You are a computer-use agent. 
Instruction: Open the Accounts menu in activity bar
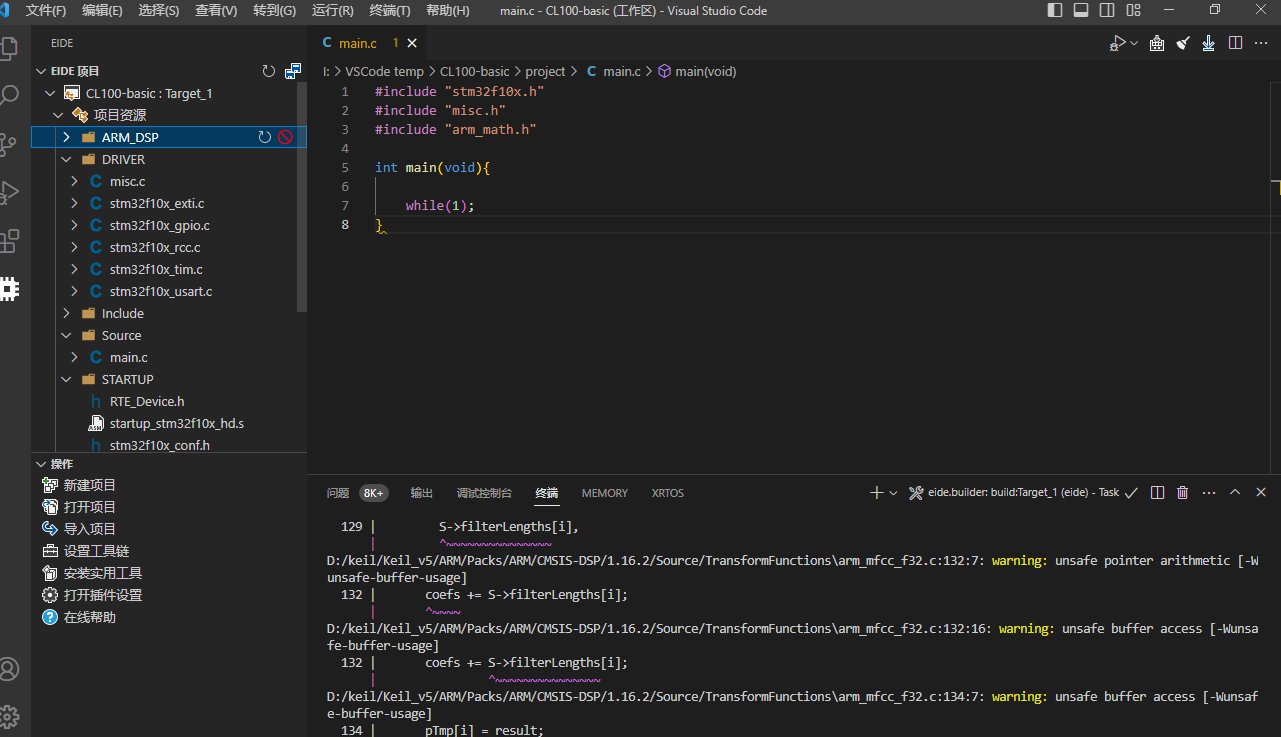pos(9,669)
